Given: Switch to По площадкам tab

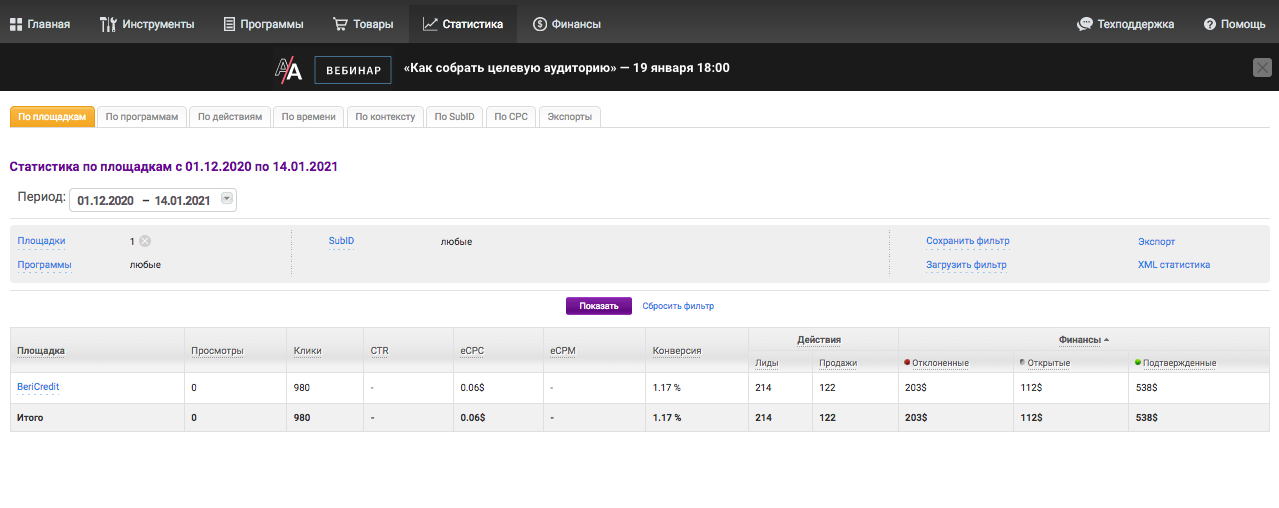Looking at the screenshot, I should pos(52,117).
